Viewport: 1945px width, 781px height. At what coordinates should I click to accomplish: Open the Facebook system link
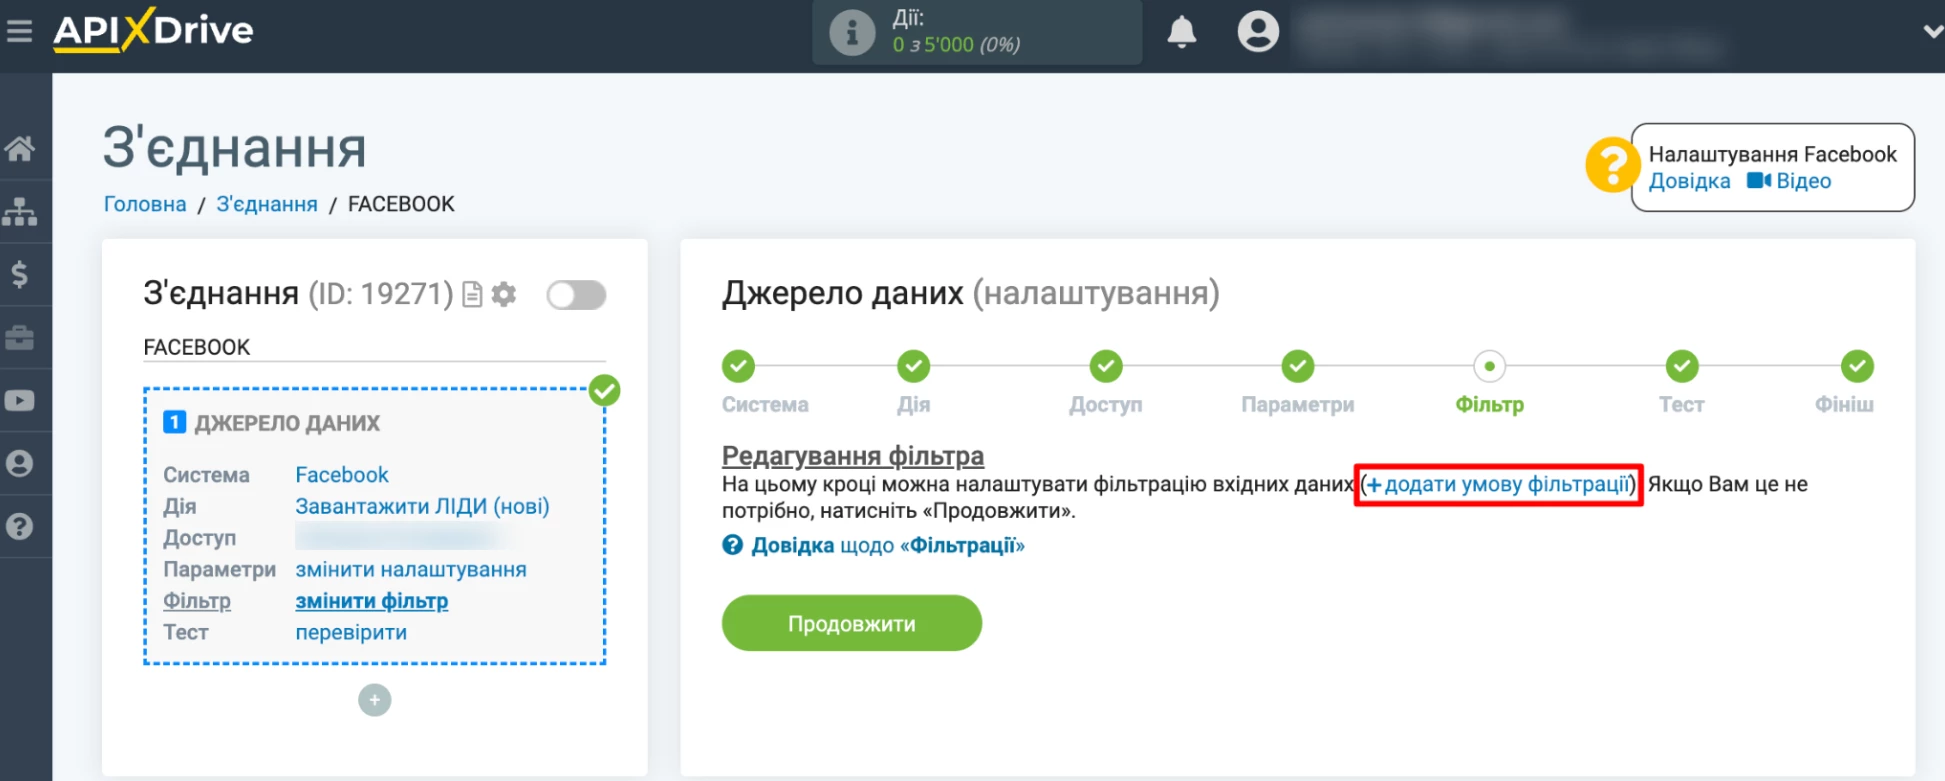click(x=342, y=475)
